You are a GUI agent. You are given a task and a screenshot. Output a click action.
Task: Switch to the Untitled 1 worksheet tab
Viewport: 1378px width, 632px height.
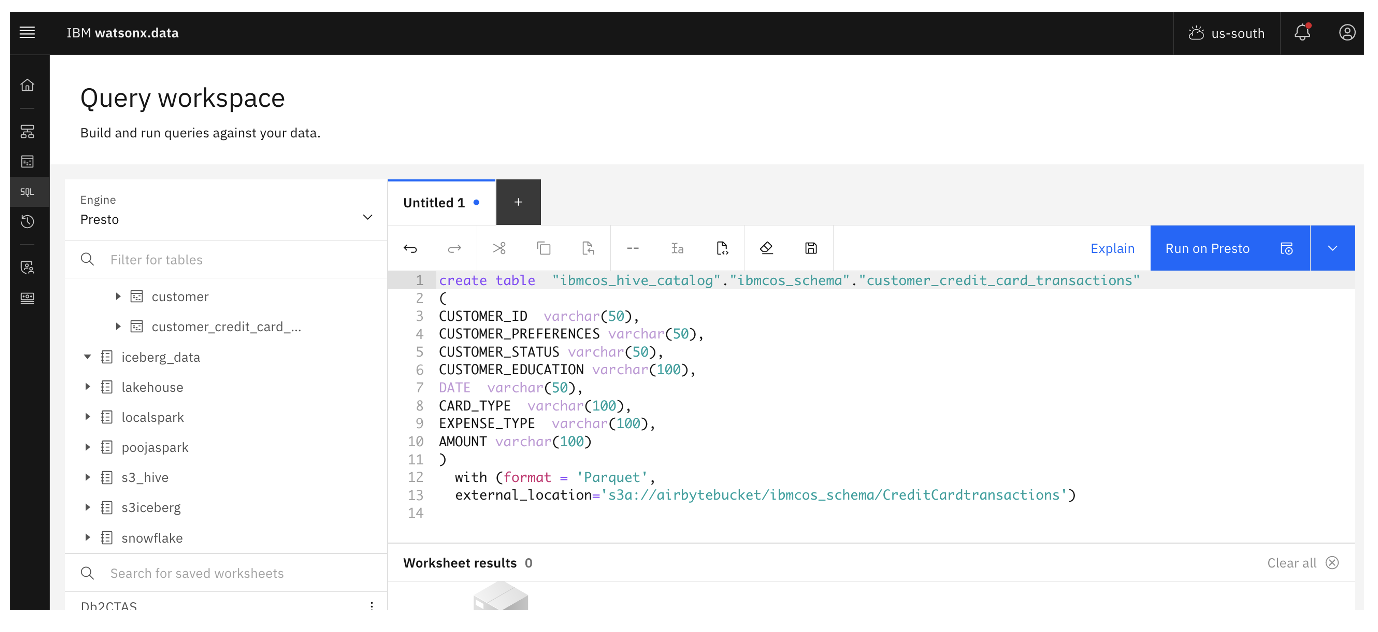tap(434, 202)
